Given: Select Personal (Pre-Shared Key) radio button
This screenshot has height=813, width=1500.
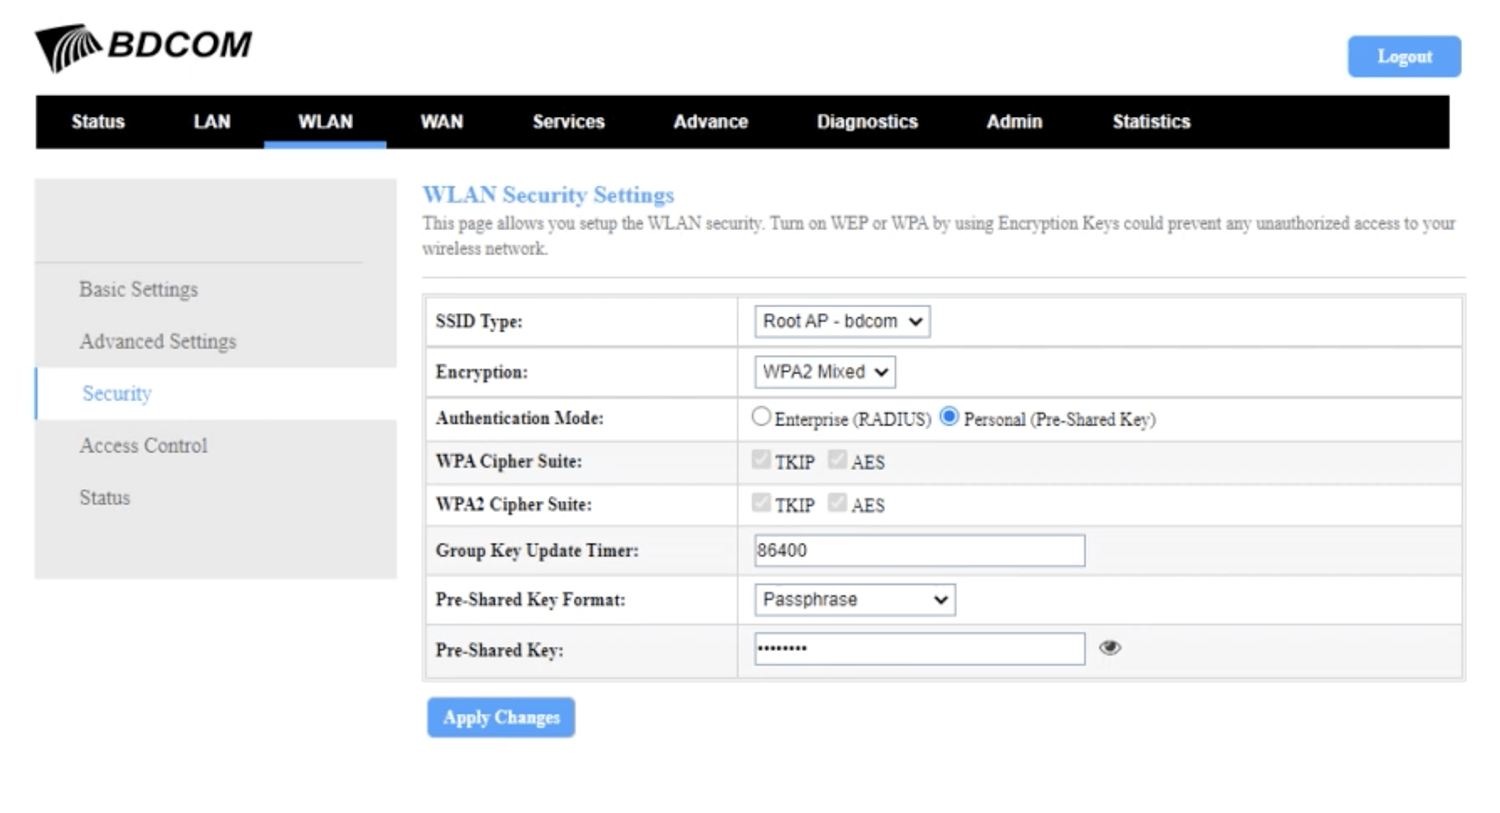Looking at the screenshot, I should click(949, 417).
